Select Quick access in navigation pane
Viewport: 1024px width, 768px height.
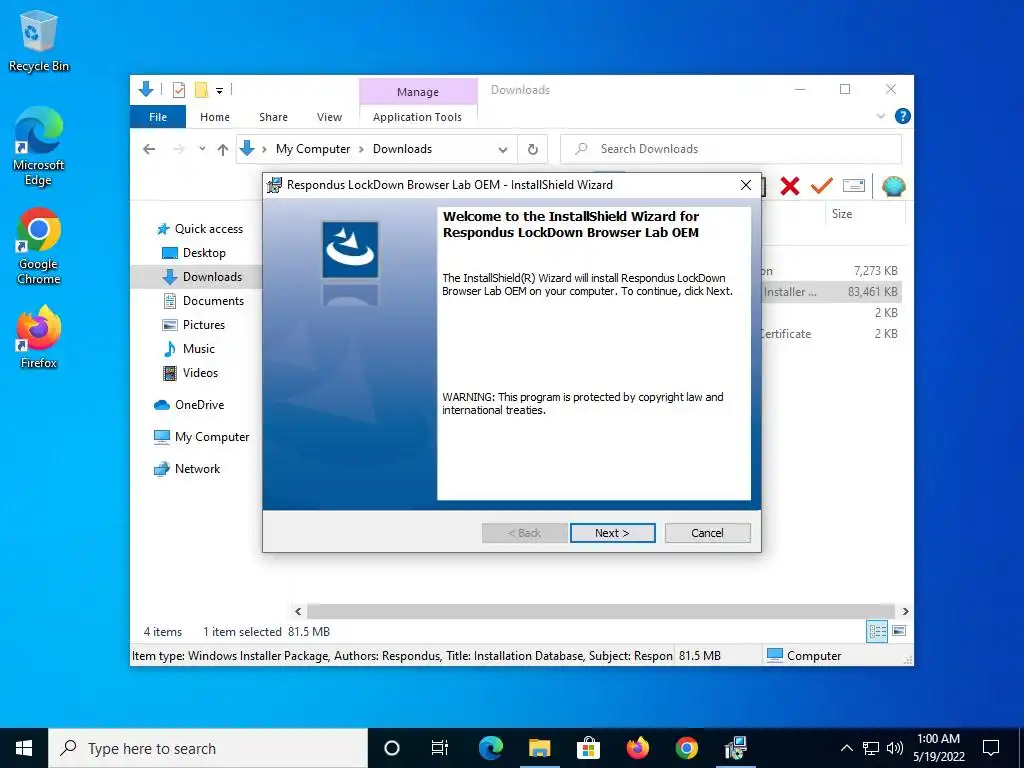coord(208,229)
